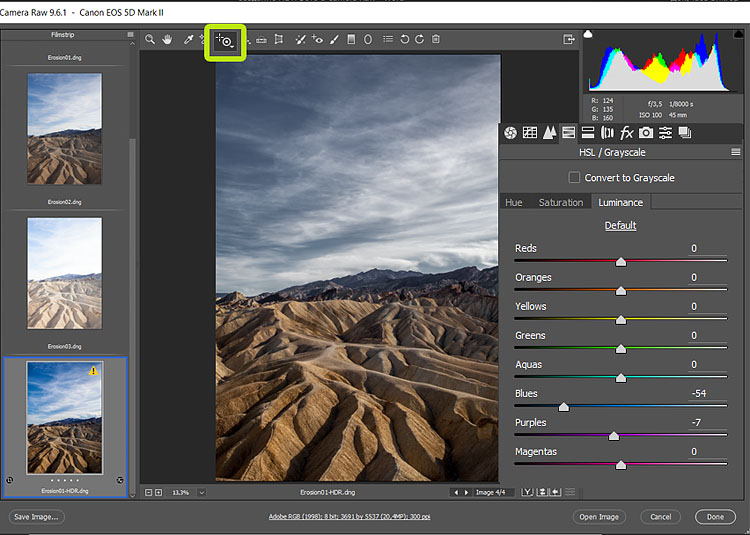Open the Filmstrip panel menu
This screenshot has height=535, width=750.
[x=129, y=35]
